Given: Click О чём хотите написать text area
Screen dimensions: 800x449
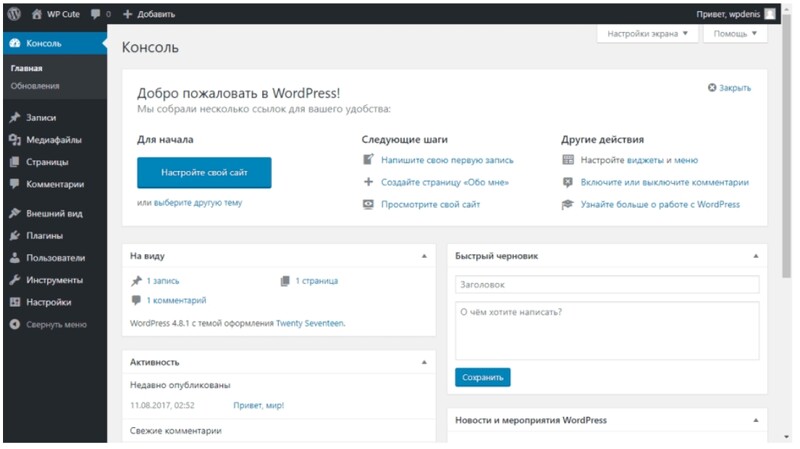Looking at the screenshot, I should [607, 331].
